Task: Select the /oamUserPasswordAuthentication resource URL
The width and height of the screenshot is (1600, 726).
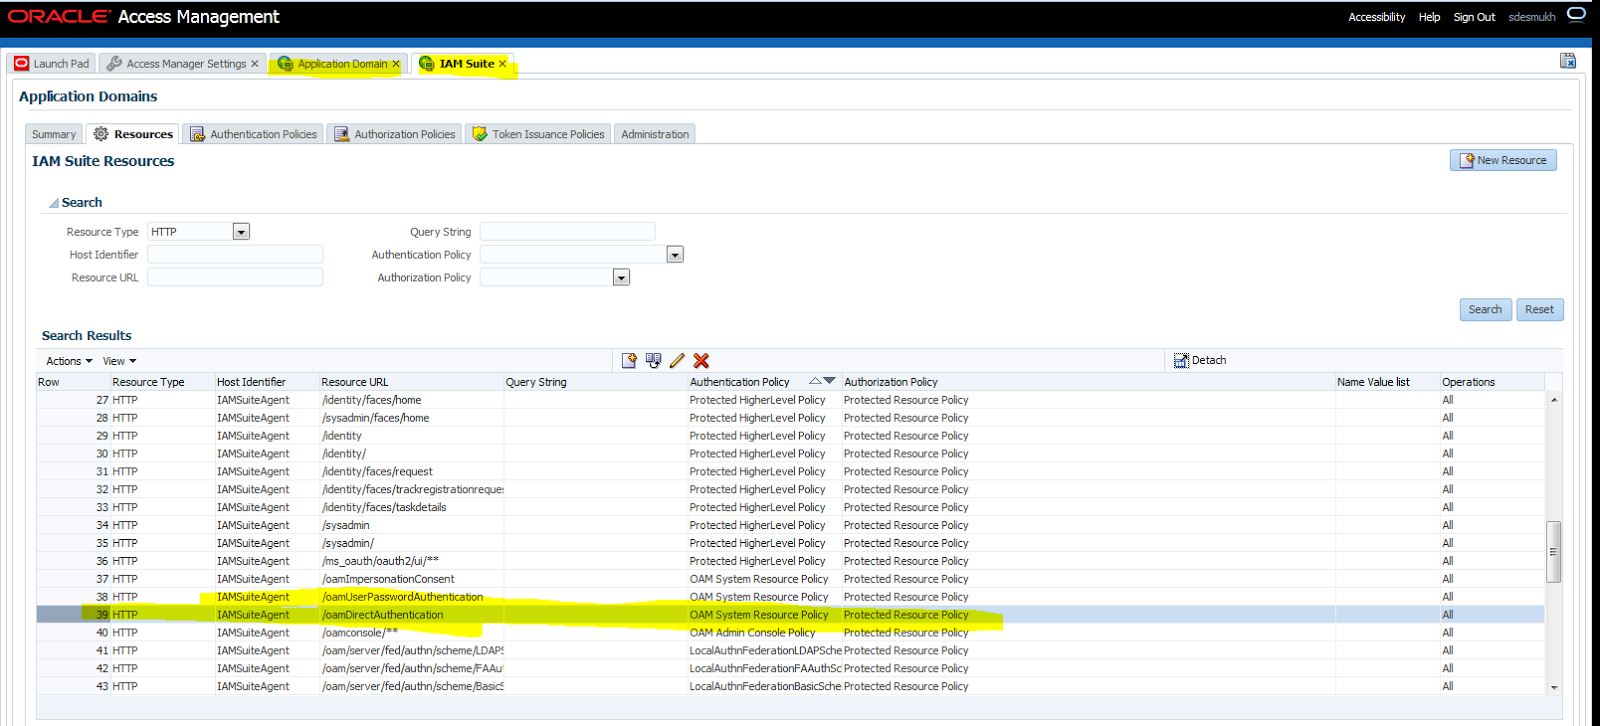Action: [x=402, y=597]
